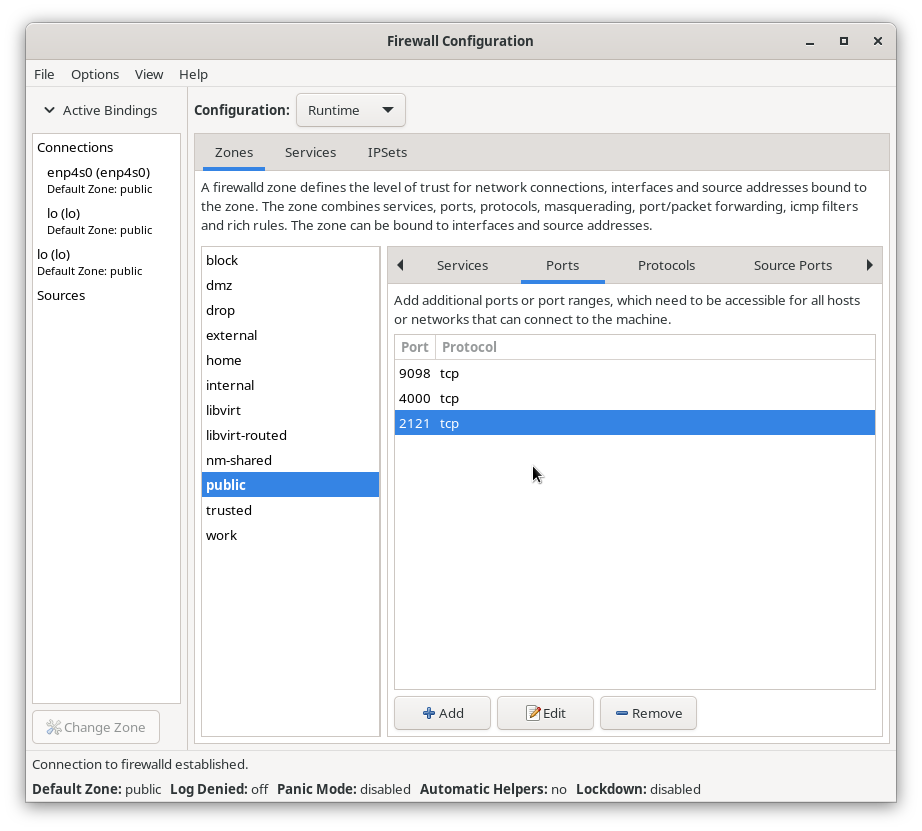
Task: Switch to the Zones tab
Action: click(233, 153)
